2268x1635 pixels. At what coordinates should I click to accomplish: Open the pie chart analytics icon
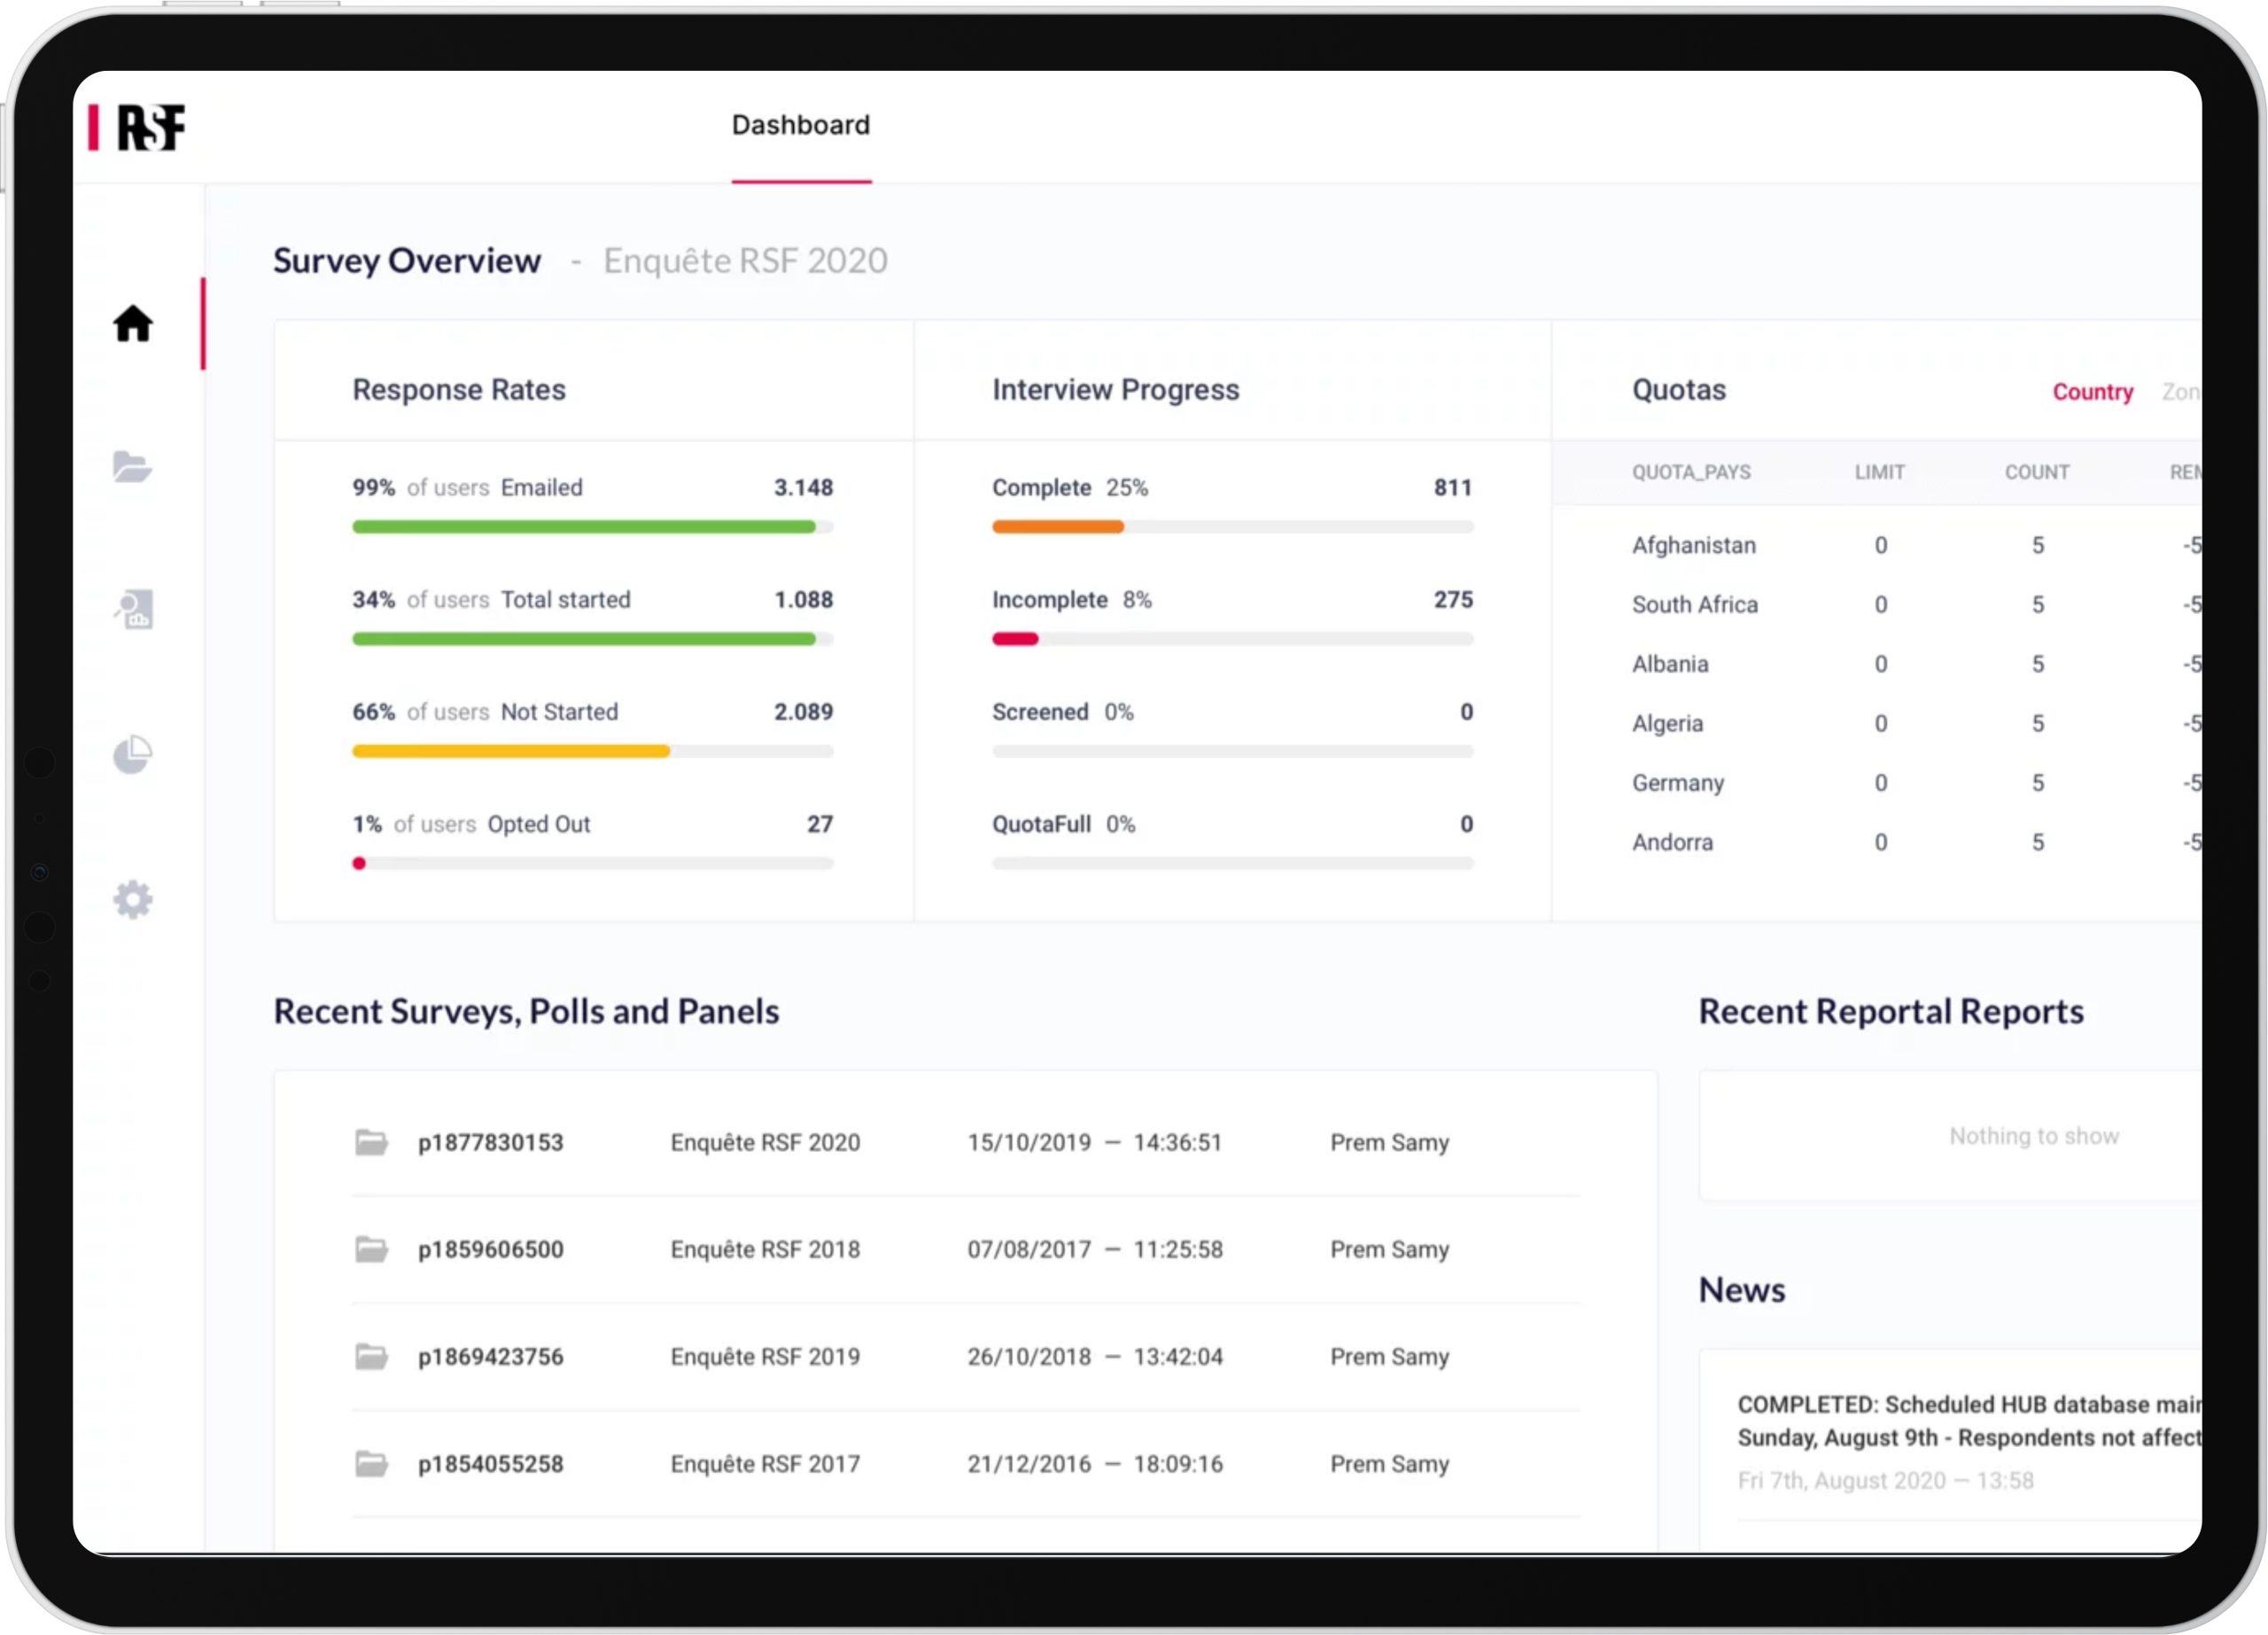pos(132,755)
